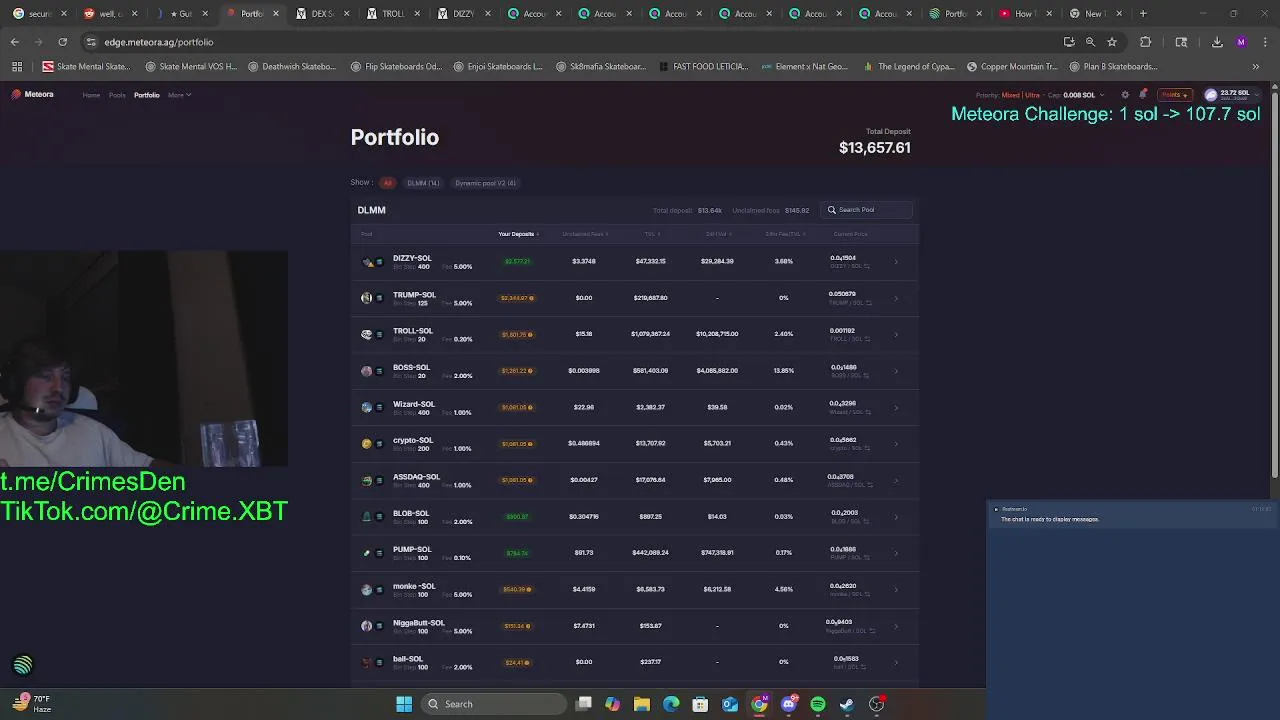Image resolution: width=1280 pixels, height=720 pixels.
Task: Open the Home nav item
Action: (x=91, y=95)
